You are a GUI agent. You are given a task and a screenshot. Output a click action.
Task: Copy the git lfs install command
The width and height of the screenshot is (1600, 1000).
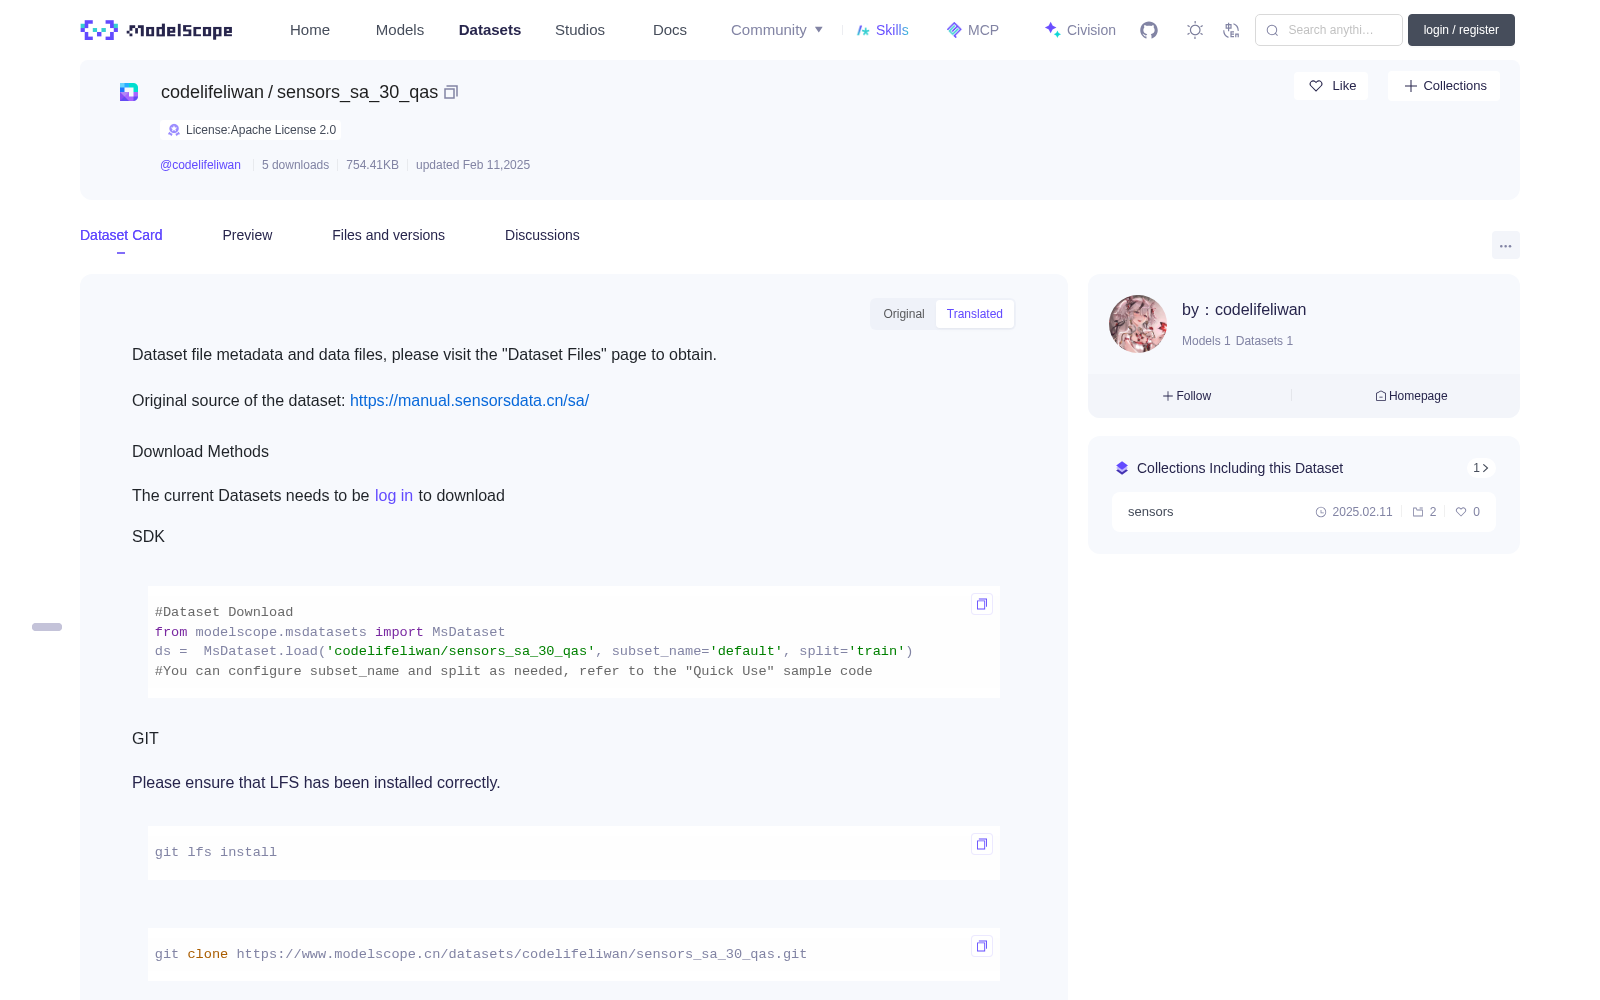coord(982,844)
